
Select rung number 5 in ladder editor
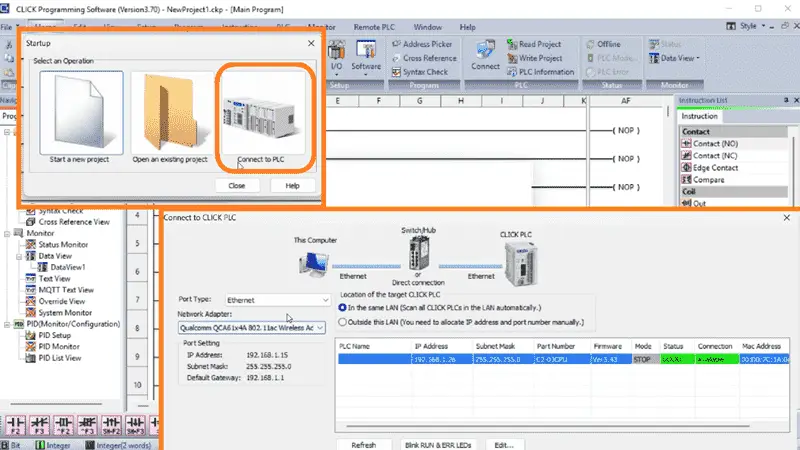pyautogui.click(x=137, y=243)
